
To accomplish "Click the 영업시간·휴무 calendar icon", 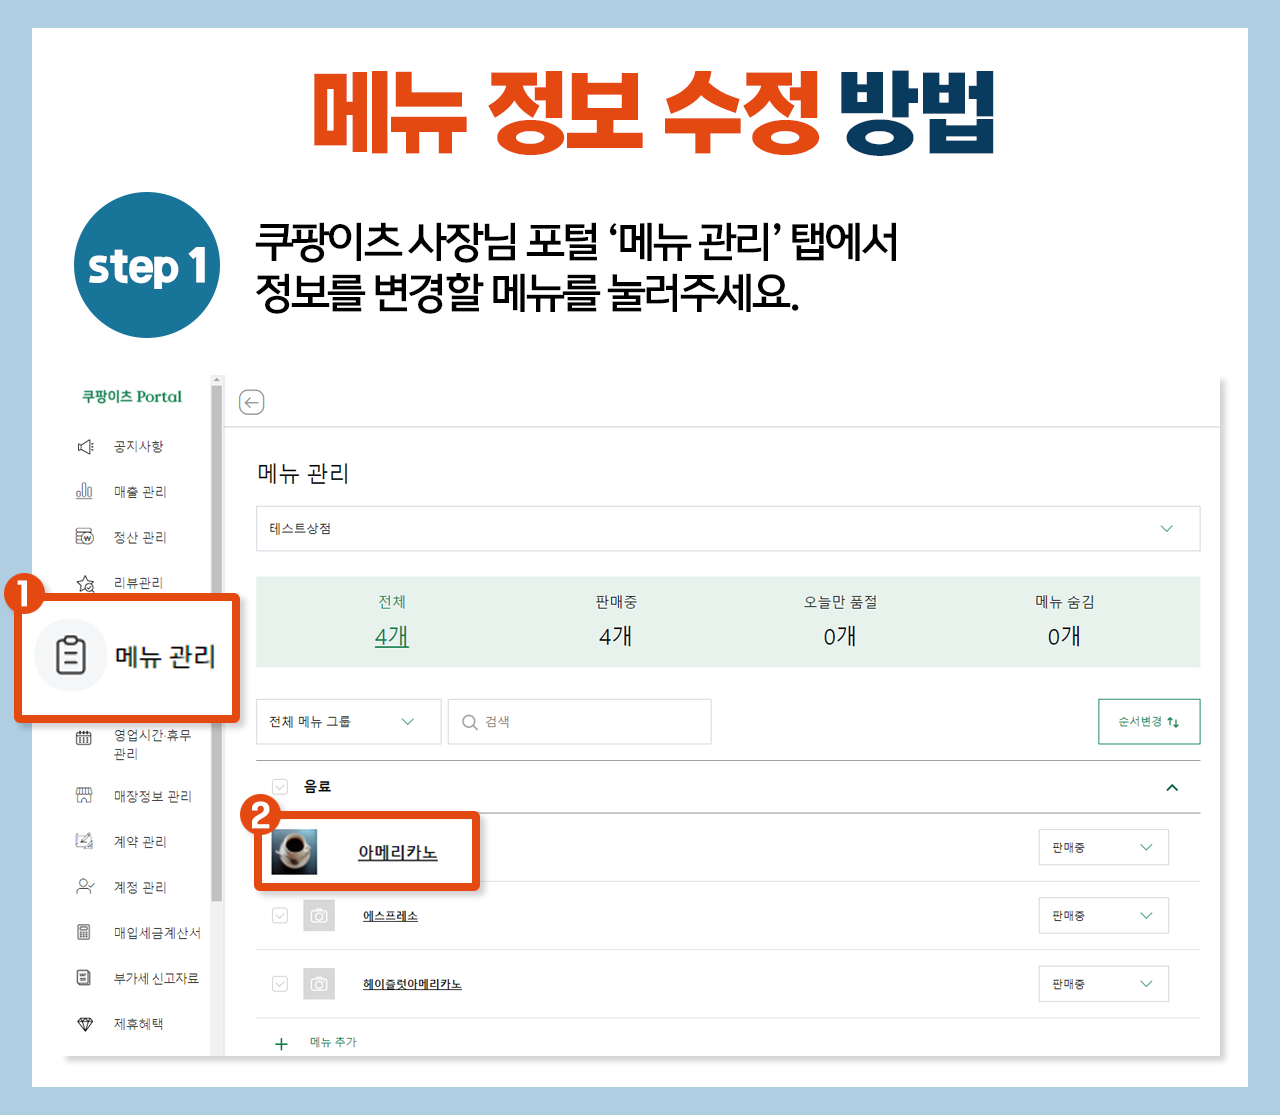I will tap(84, 738).
